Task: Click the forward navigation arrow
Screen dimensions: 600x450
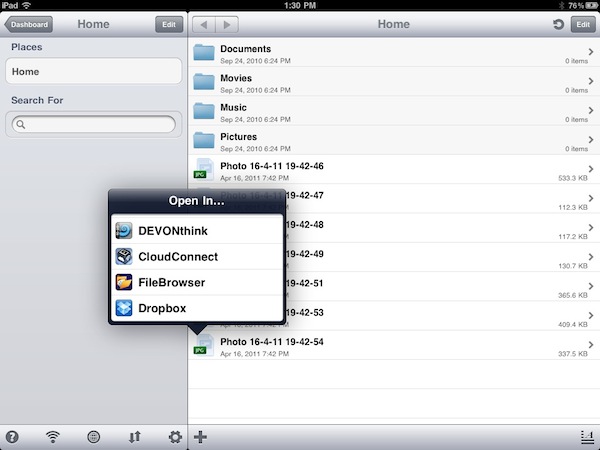Action: coord(228,25)
